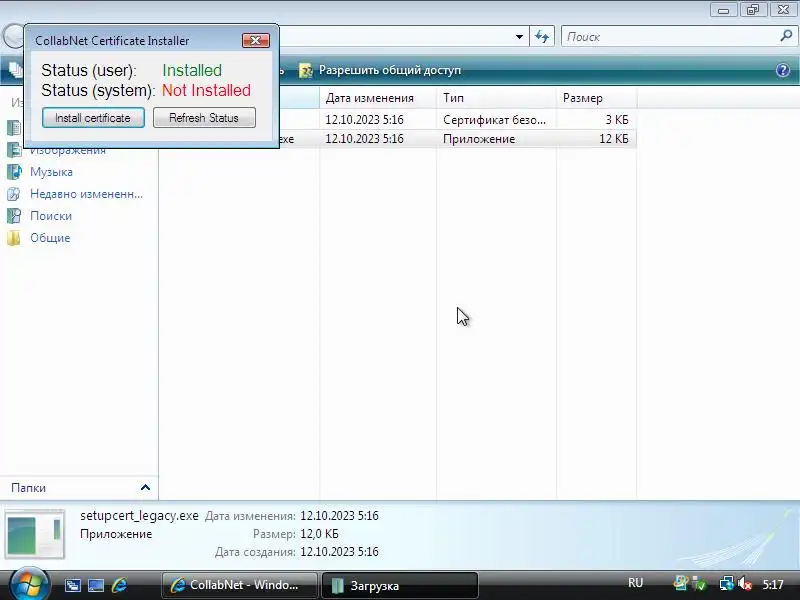Open Explorer help question-mark icon

click(x=783, y=70)
